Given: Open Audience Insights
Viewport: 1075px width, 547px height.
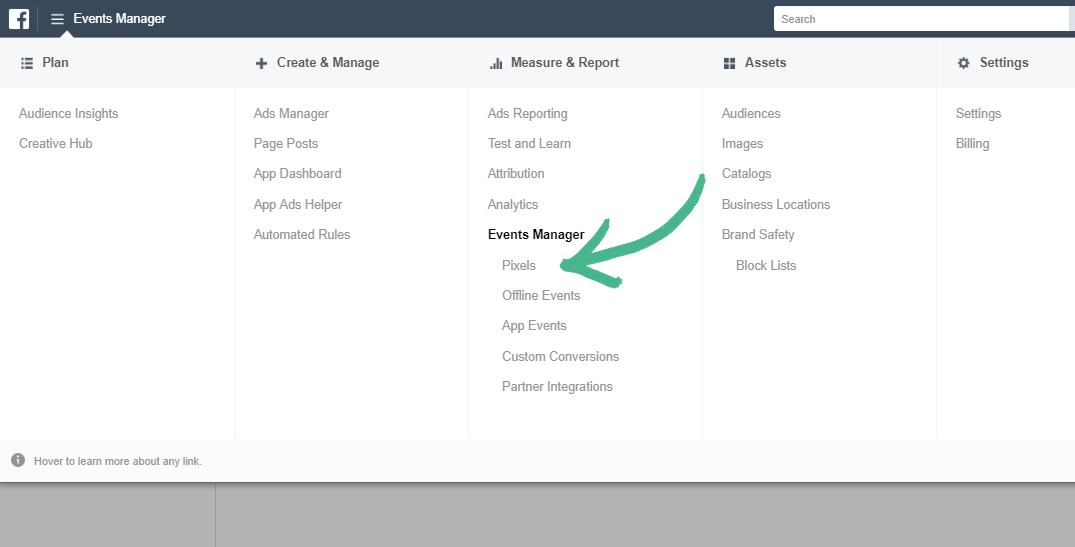Looking at the screenshot, I should point(68,114).
